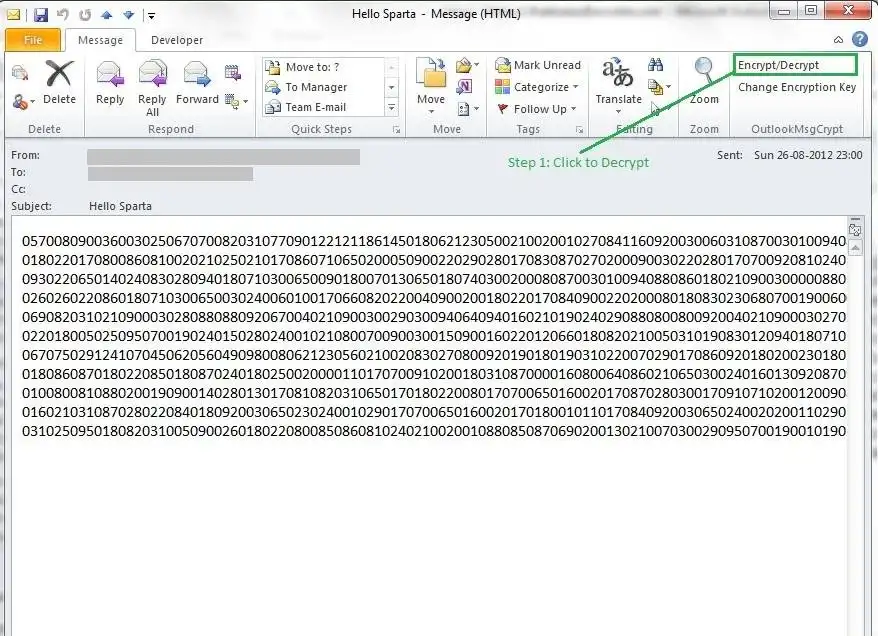Click the 'Hello Sparta' subject text
Image resolution: width=878 pixels, height=636 pixels.
(x=120, y=206)
